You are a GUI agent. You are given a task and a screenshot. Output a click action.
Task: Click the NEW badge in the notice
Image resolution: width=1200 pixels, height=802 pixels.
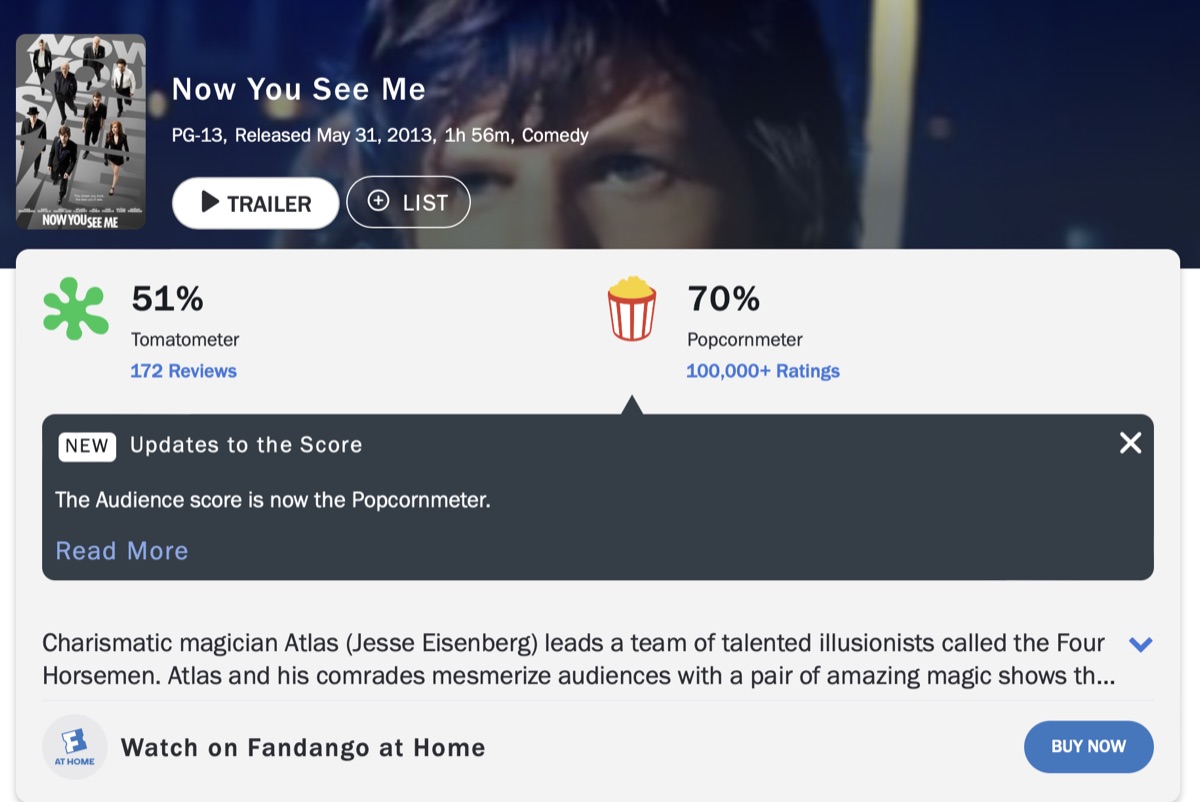[x=87, y=446]
